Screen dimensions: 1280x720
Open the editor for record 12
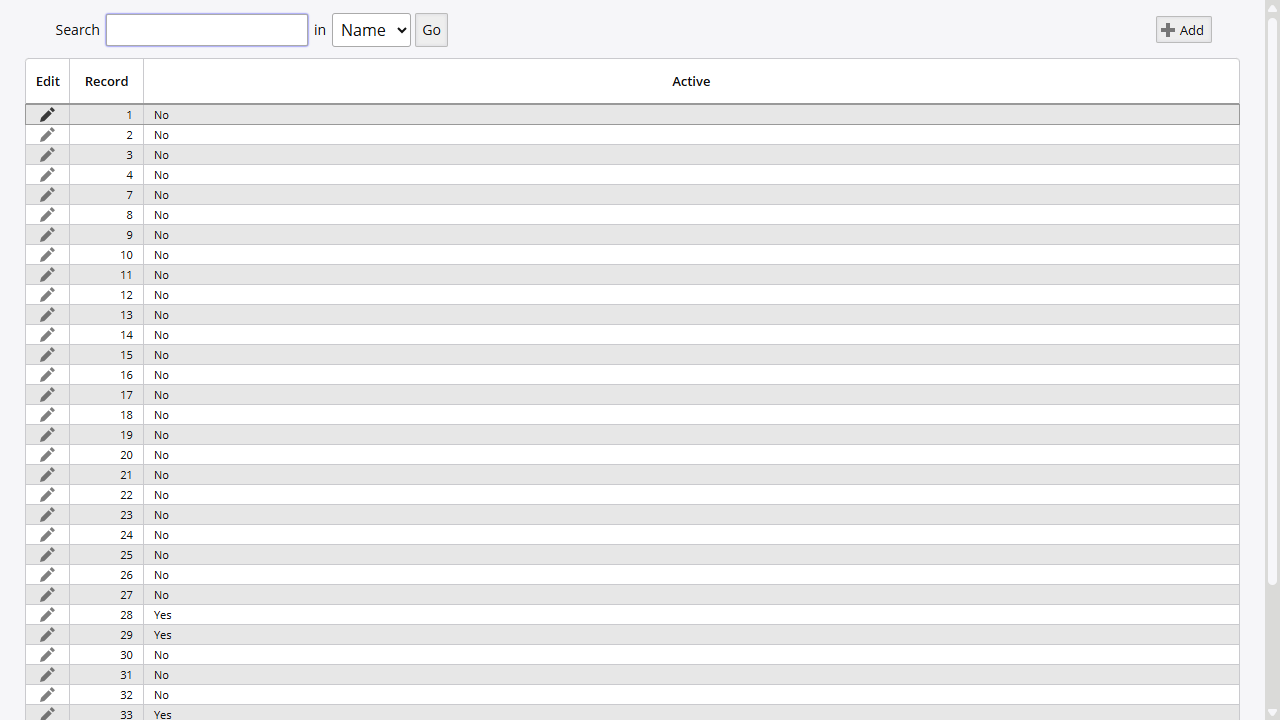pyautogui.click(x=47, y=295)
